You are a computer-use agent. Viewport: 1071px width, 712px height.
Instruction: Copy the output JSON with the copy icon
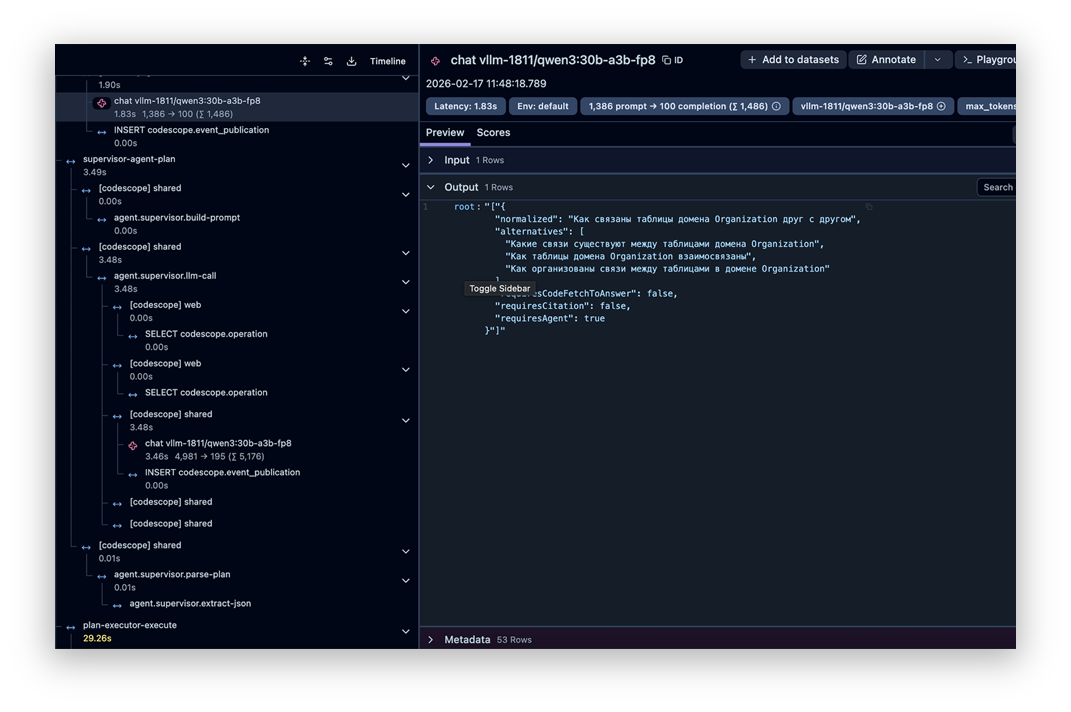[869, 207]
